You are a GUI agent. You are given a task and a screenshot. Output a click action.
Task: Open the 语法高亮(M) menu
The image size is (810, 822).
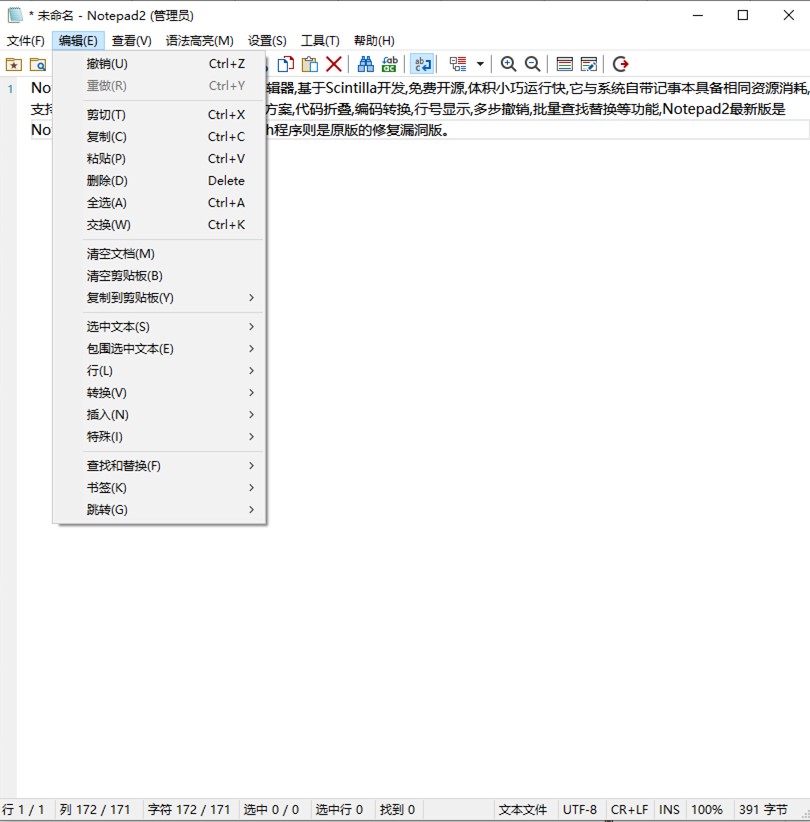[199, 41]
